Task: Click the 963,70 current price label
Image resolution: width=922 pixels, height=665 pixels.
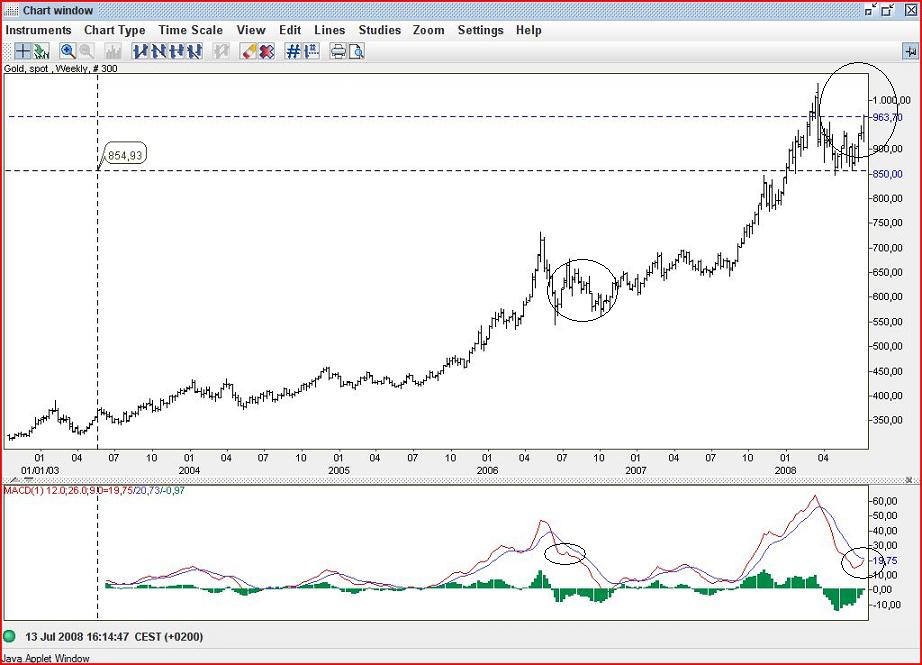Action: 887,118
